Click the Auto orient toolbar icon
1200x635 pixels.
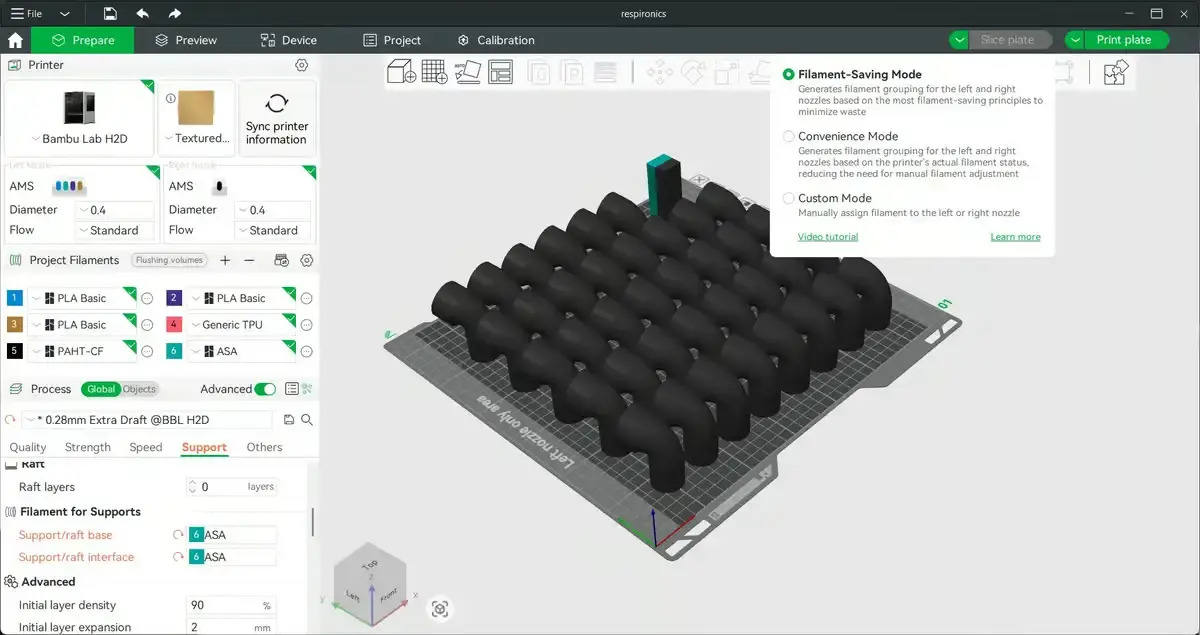click(467, 72)
